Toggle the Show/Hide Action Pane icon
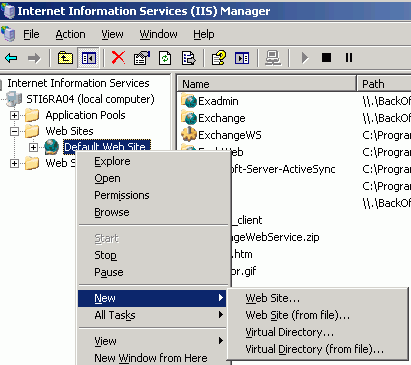 coord(242,58)
